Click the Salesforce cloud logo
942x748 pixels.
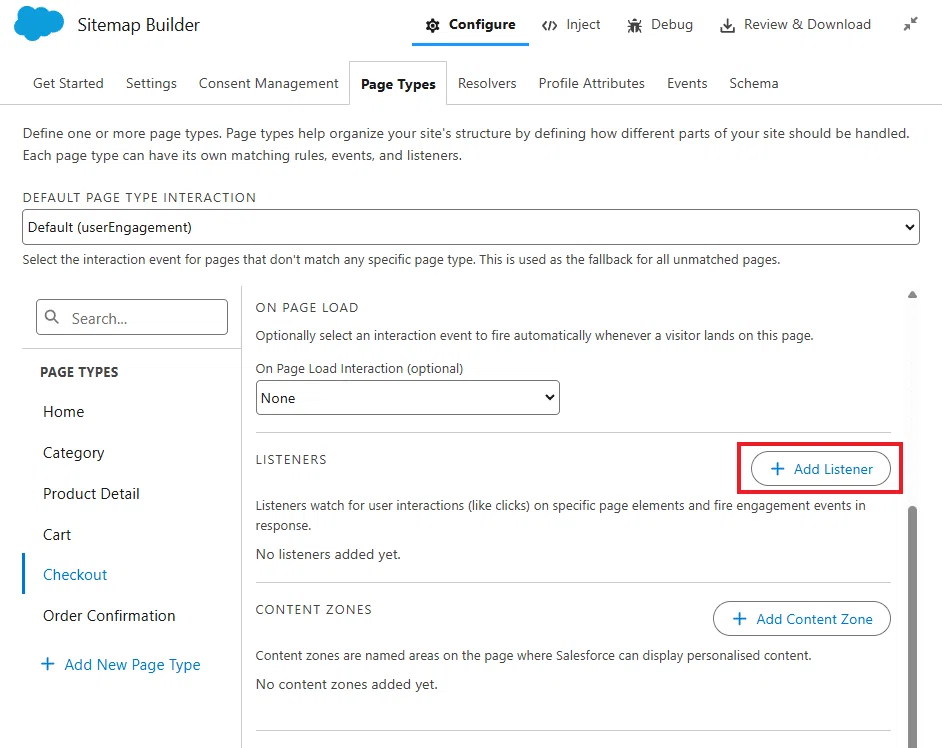tap(38, 24)
